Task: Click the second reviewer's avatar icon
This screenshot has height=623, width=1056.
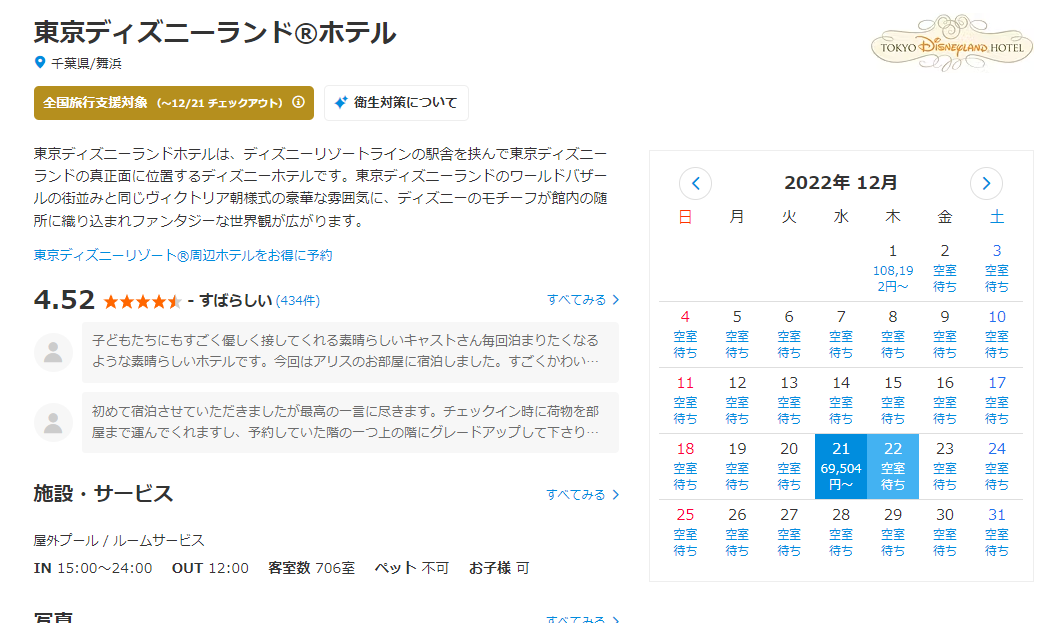Action: point(53,423)
